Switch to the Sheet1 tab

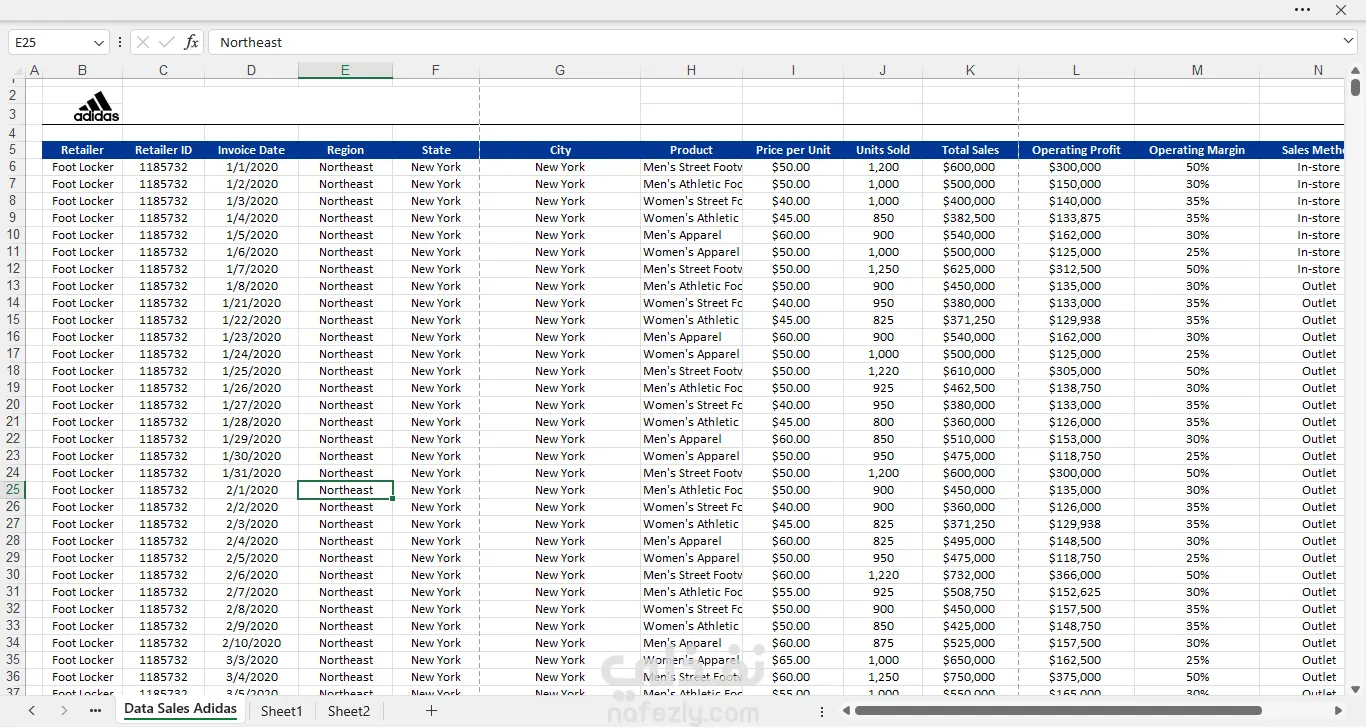click(281, 711)
